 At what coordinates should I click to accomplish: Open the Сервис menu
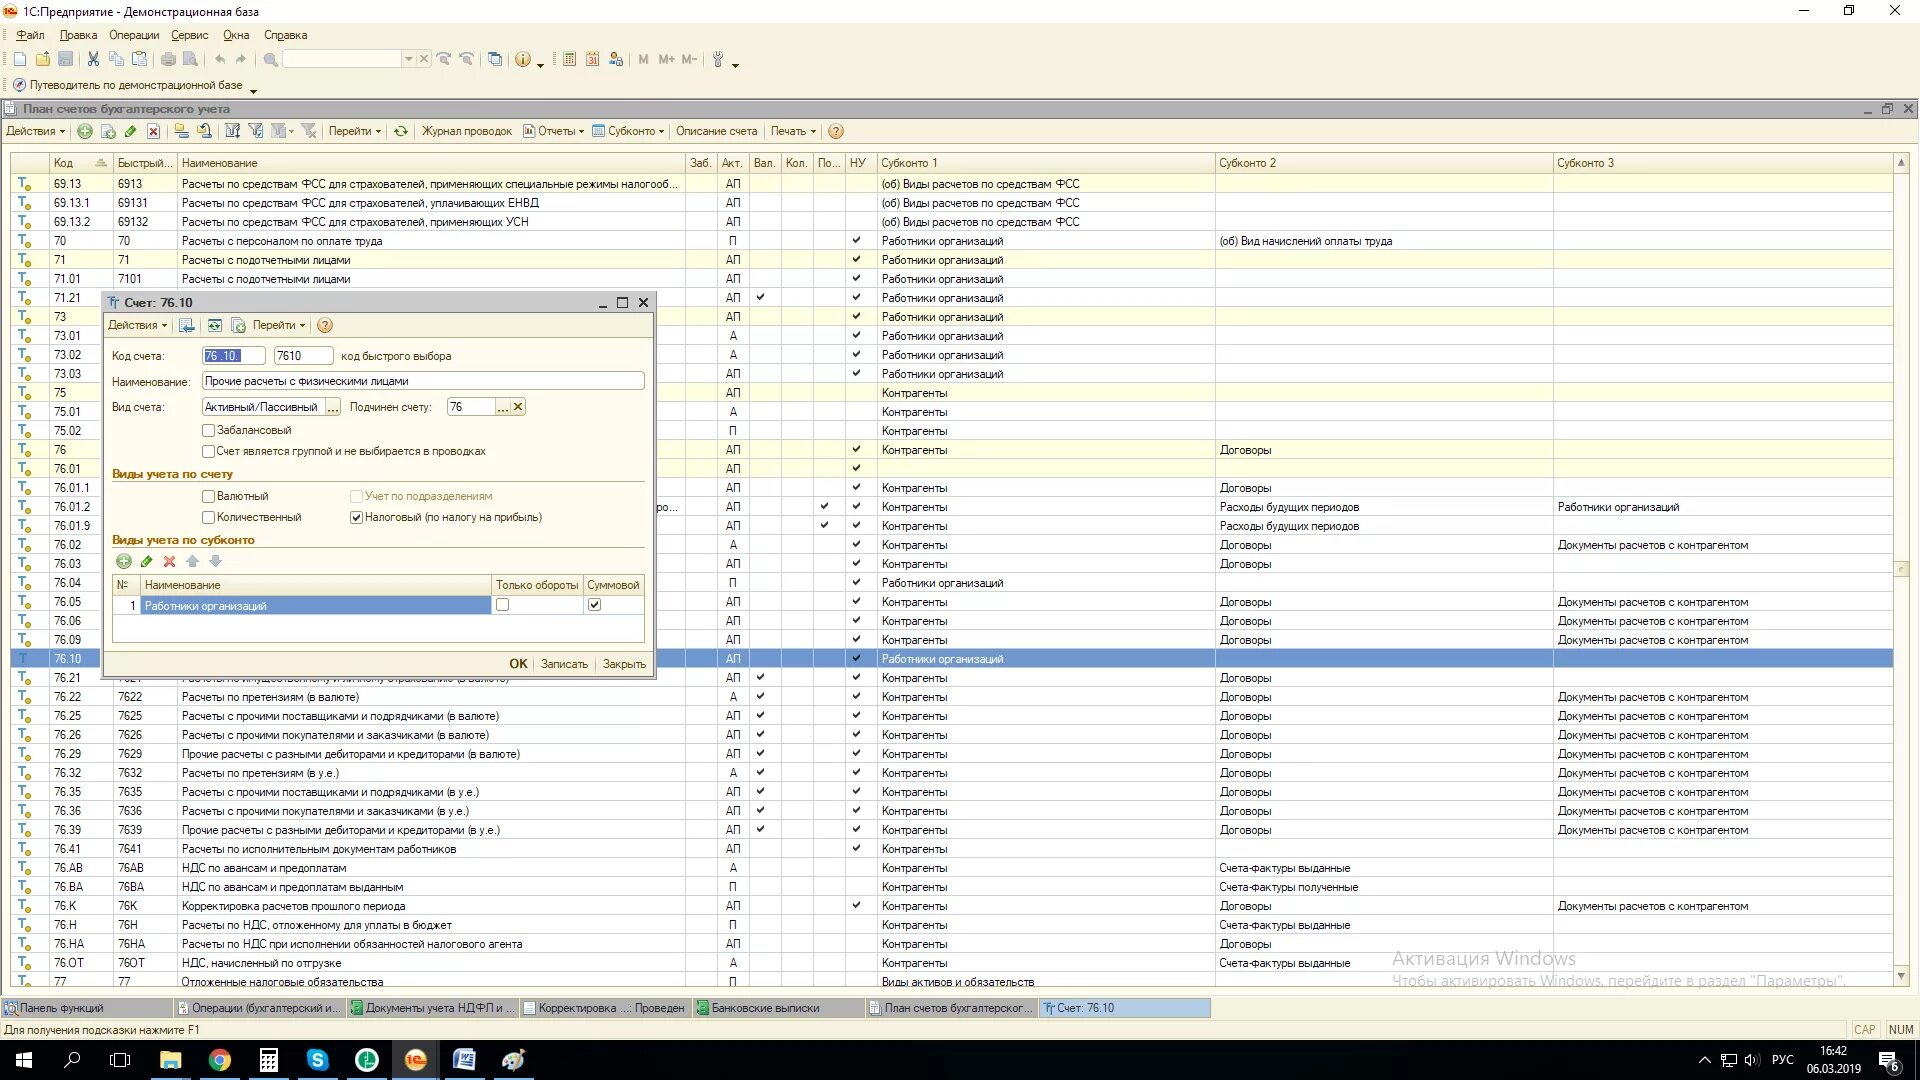189,35
